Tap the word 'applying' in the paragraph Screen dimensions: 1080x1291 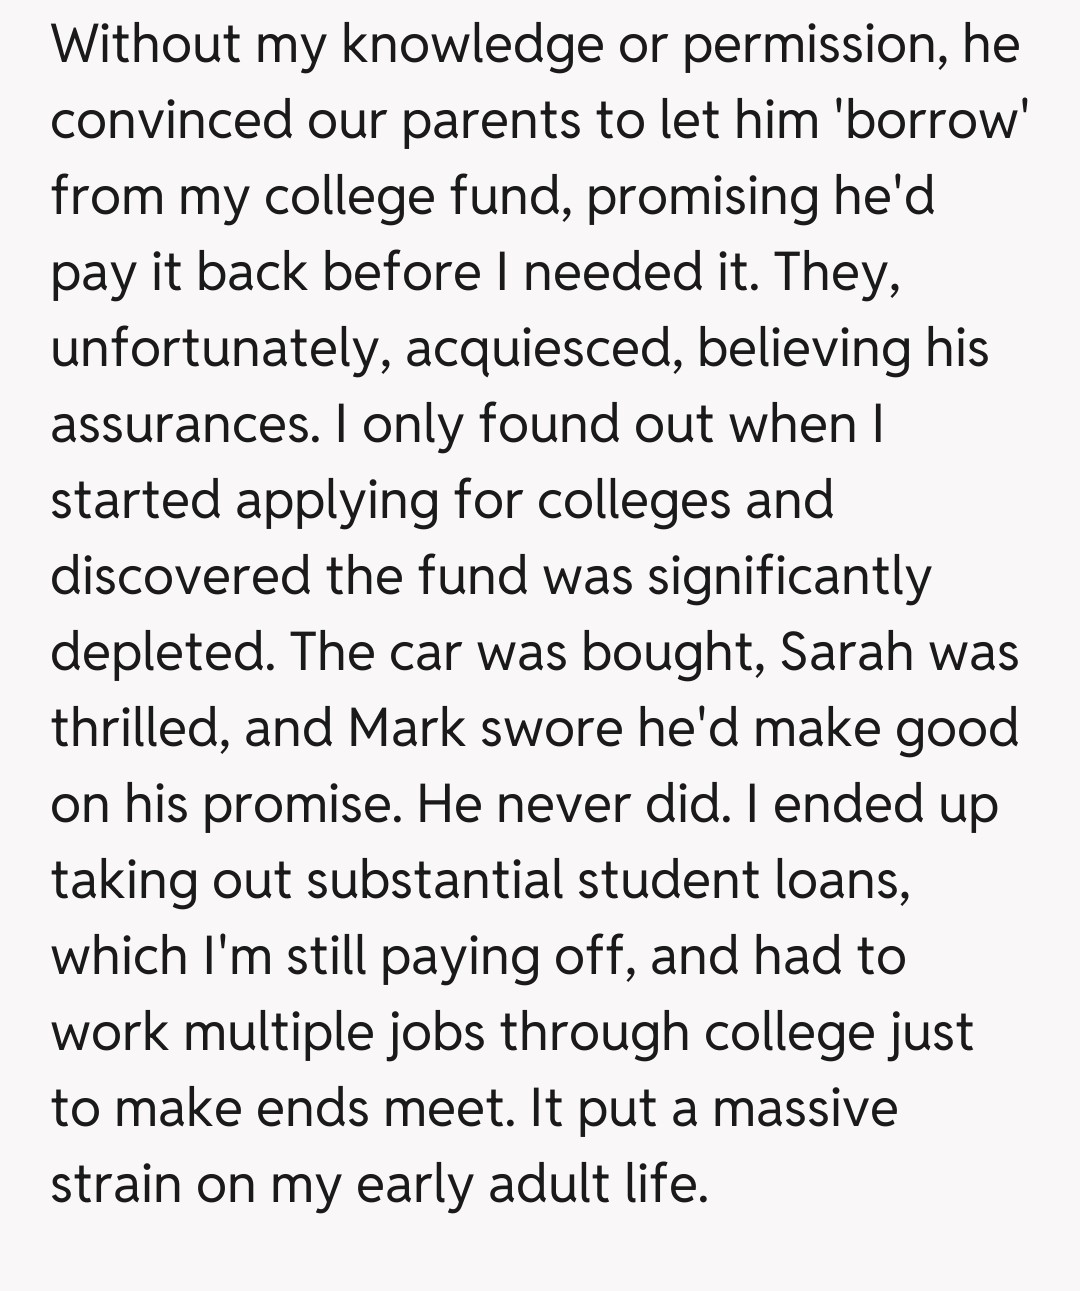click(x=337, y=501)
